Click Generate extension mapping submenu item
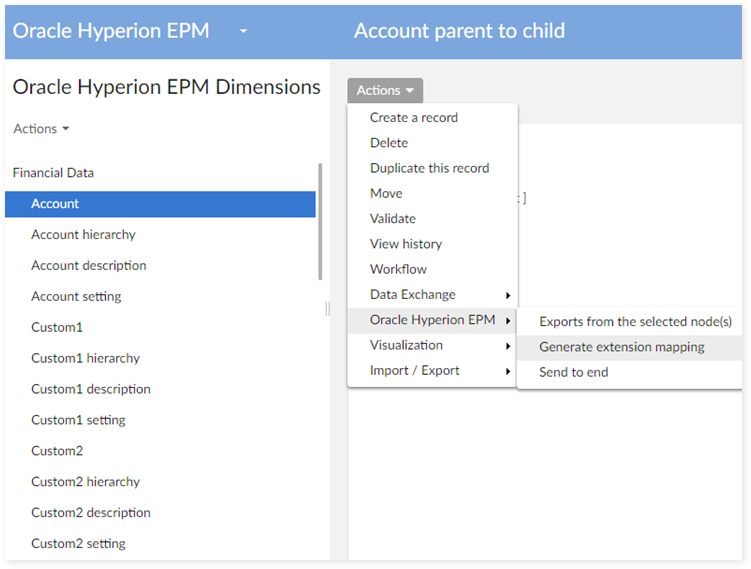This screenshot has height=569, width=751. click(622, 347)
